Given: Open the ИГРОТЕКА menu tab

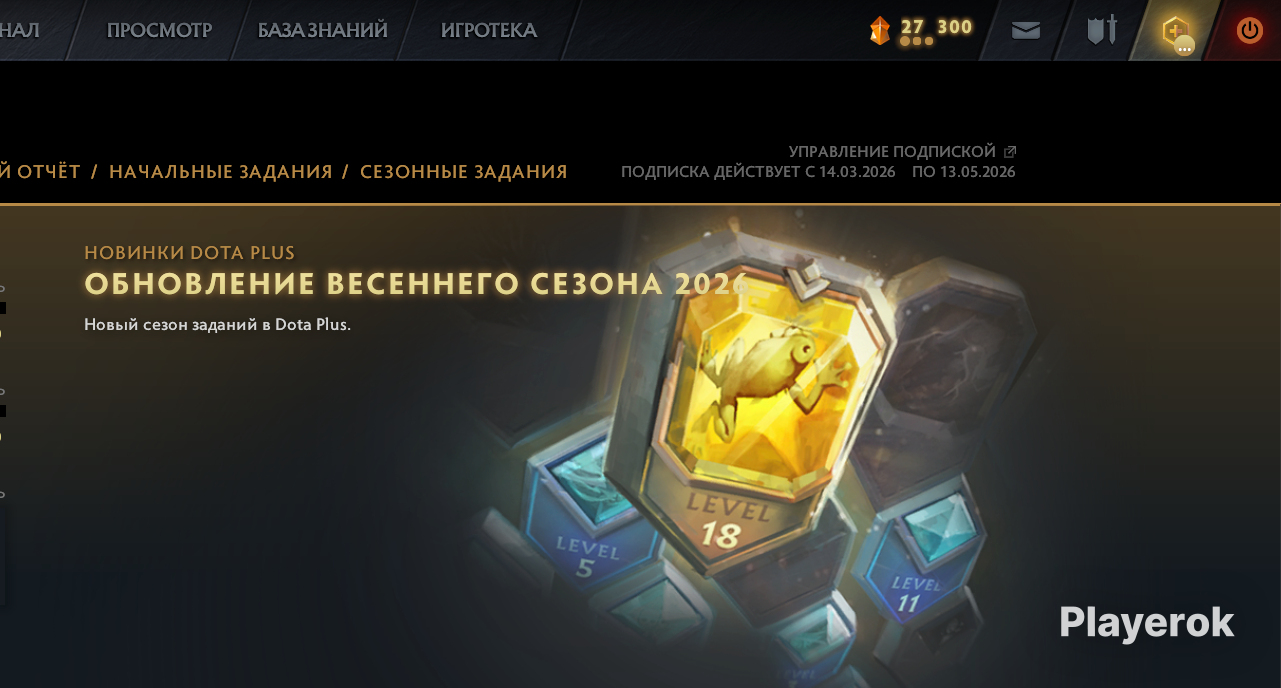Looking at the screenshot, I should pos(489,30).
